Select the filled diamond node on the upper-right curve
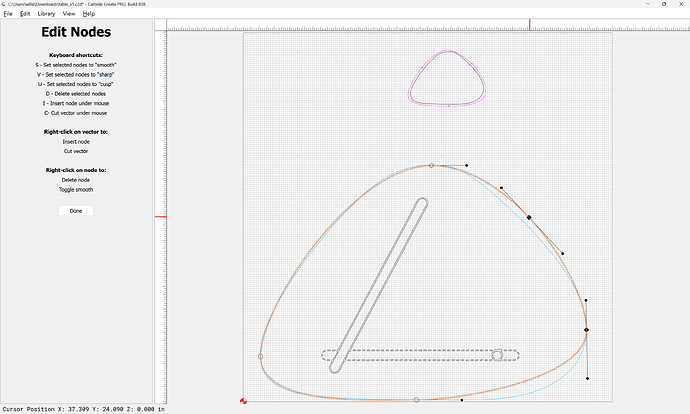This screenshot has height=414, width=690. (529, 217)
